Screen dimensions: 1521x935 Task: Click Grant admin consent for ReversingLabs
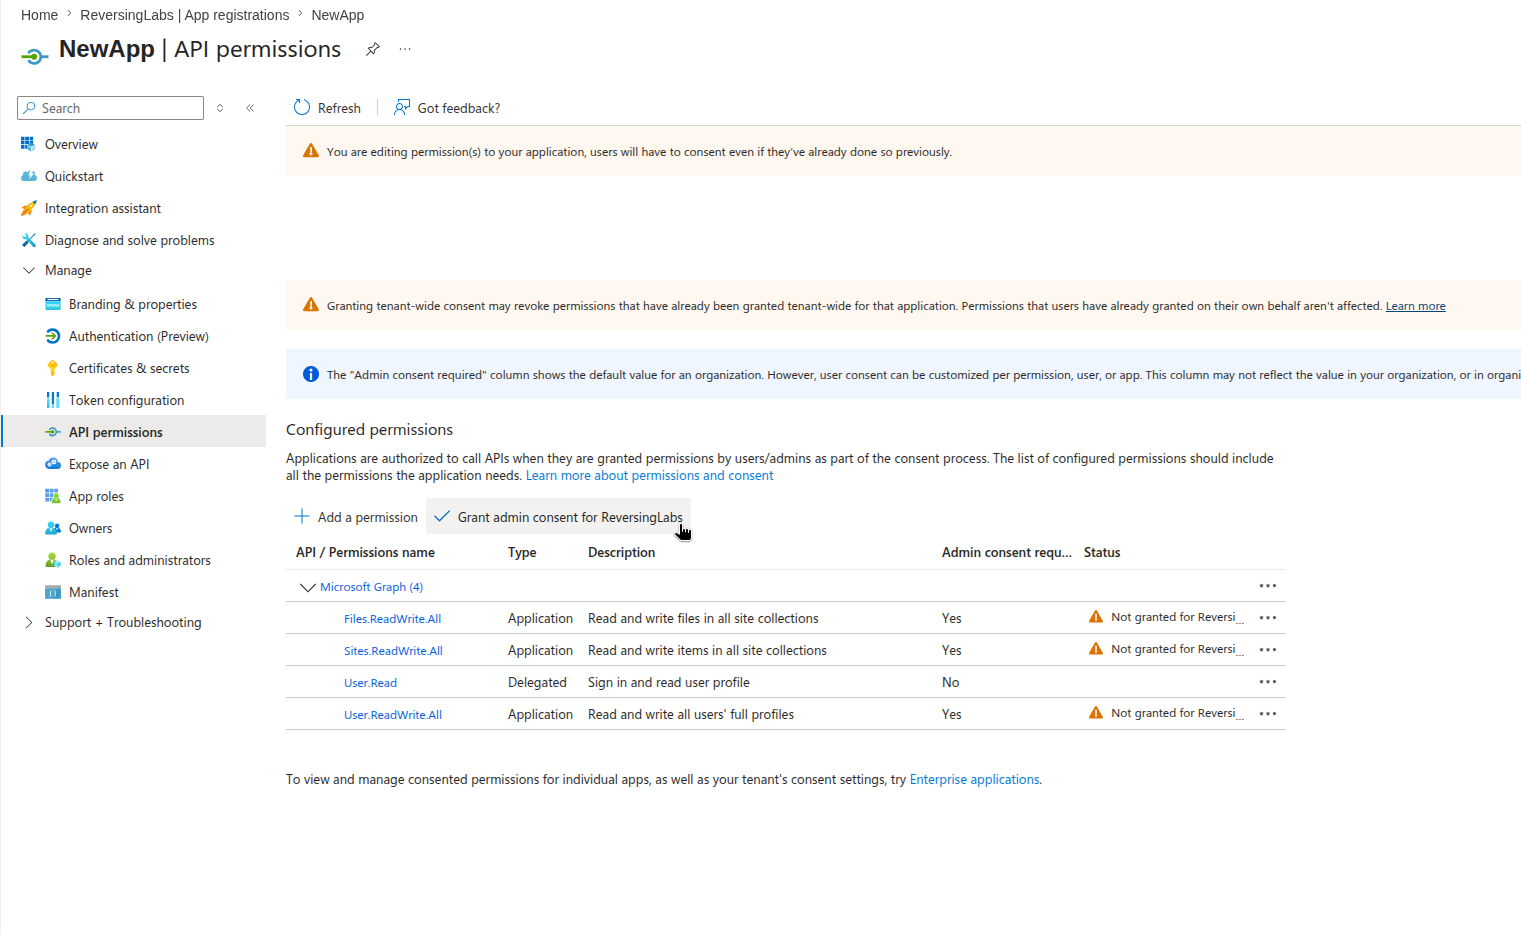pyautogui.click(x=558, y=517)
